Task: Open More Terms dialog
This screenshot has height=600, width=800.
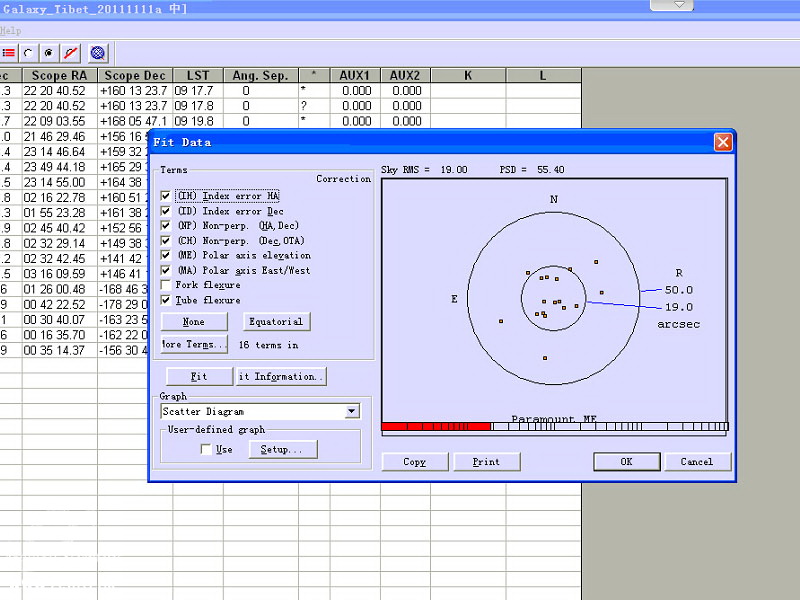Action: point(194,344)
